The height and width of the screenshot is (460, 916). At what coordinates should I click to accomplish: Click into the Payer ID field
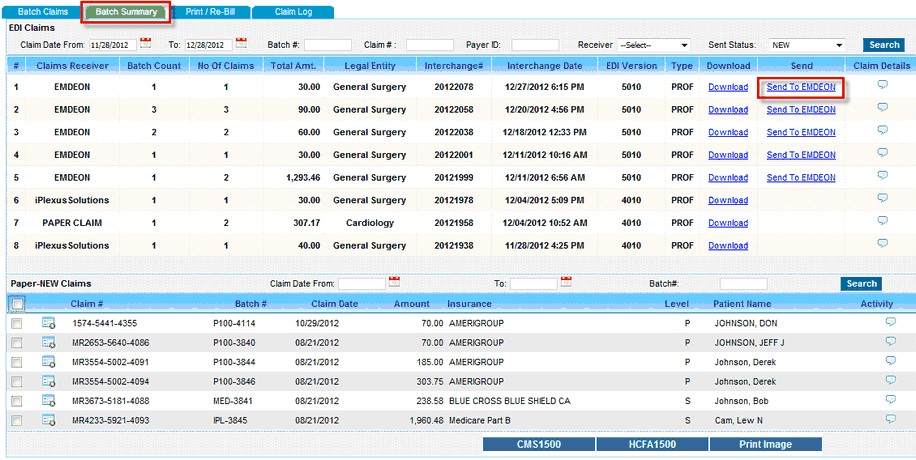click(x=535, y=45)
